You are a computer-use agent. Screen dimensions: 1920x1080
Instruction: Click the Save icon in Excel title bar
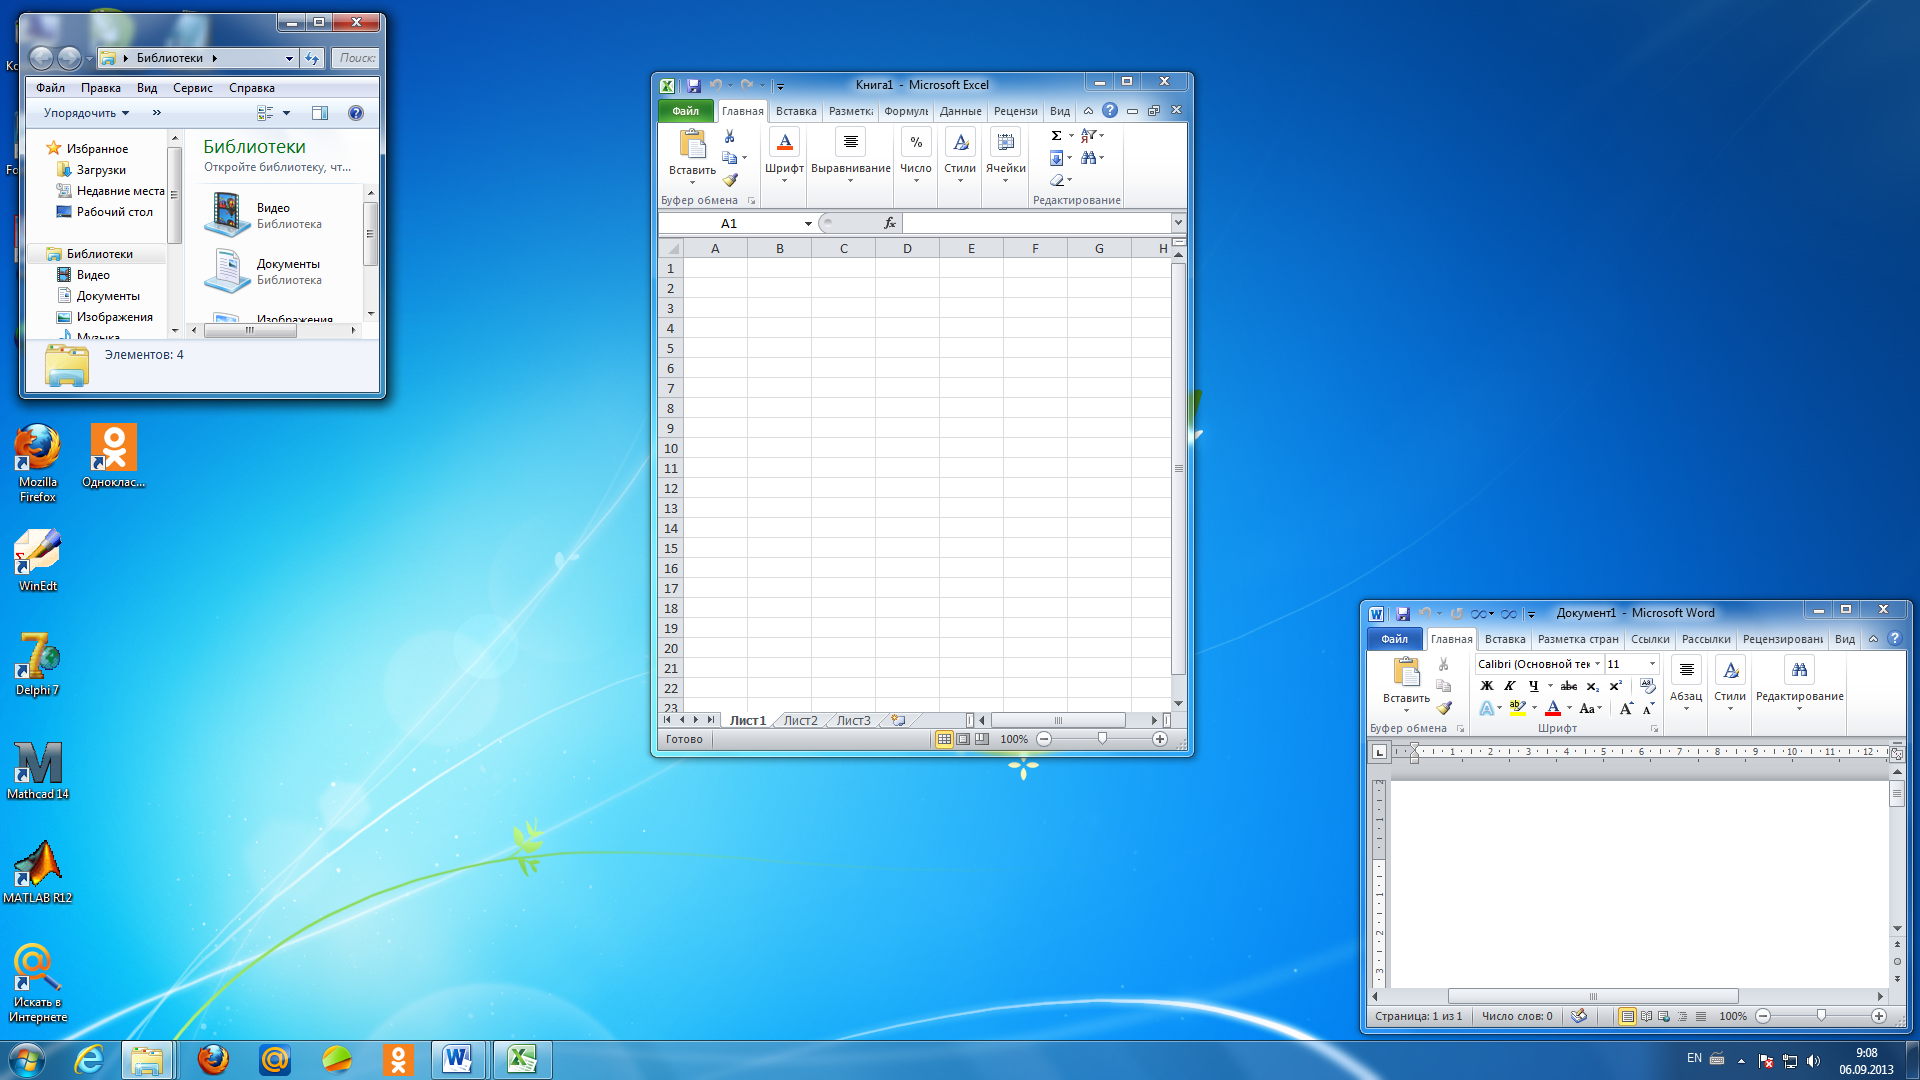click(x=693, y=85)
